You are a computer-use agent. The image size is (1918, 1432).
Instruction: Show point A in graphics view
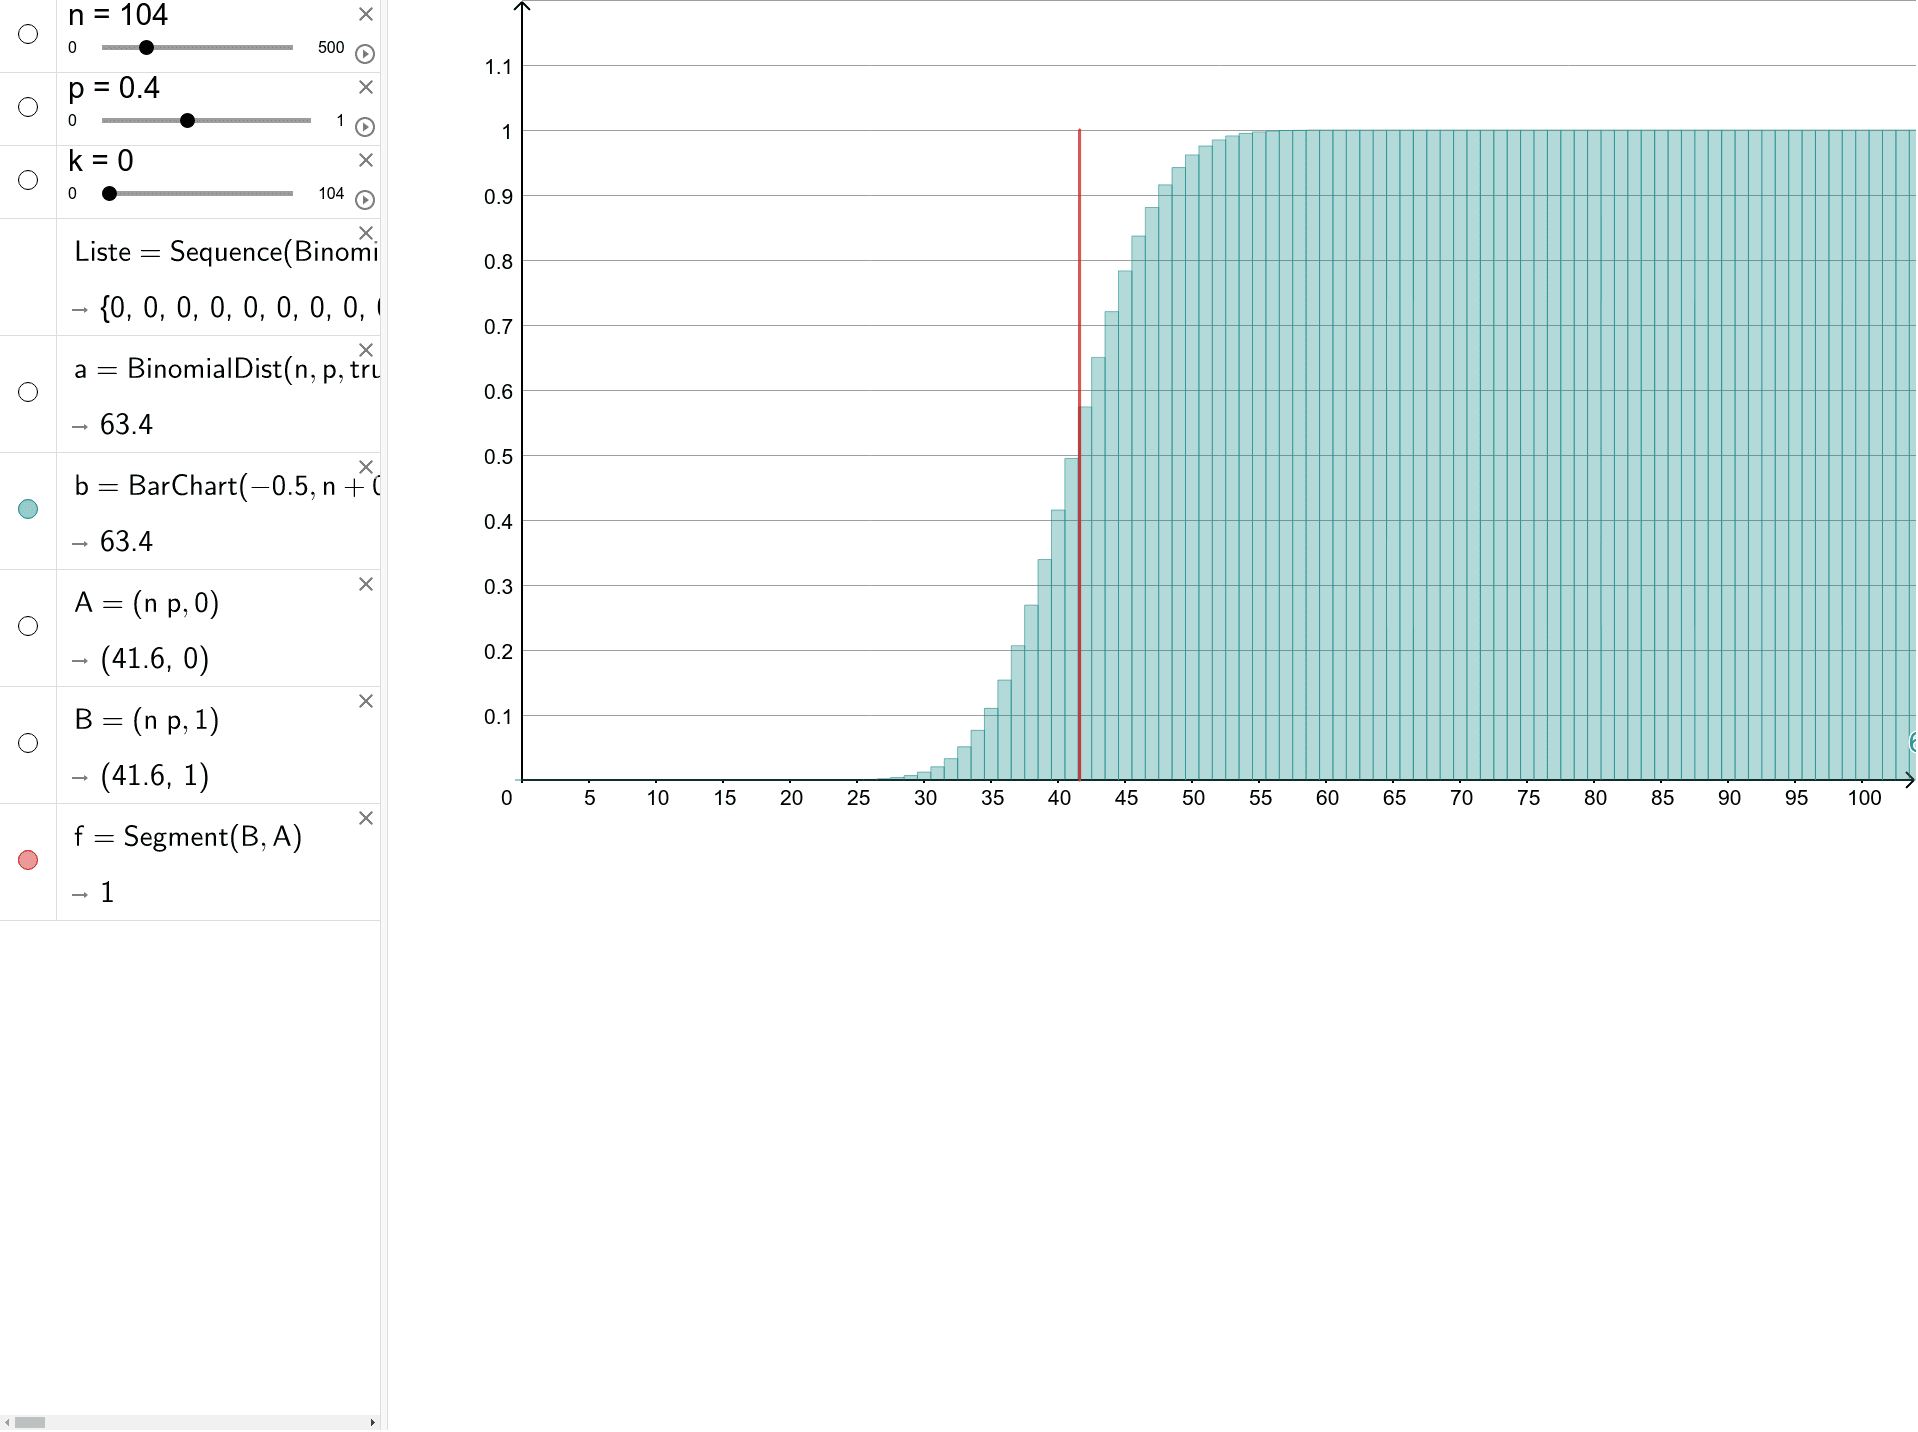tap(28, 627)
